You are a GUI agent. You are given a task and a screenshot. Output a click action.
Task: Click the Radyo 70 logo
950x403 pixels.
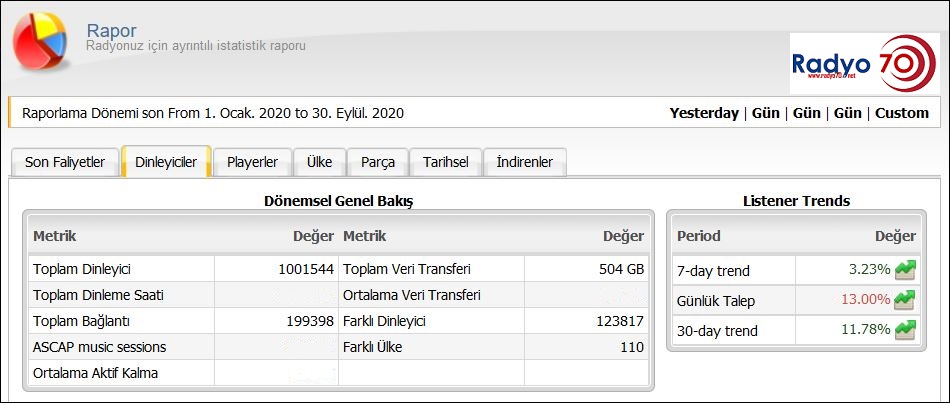[863, 63]
